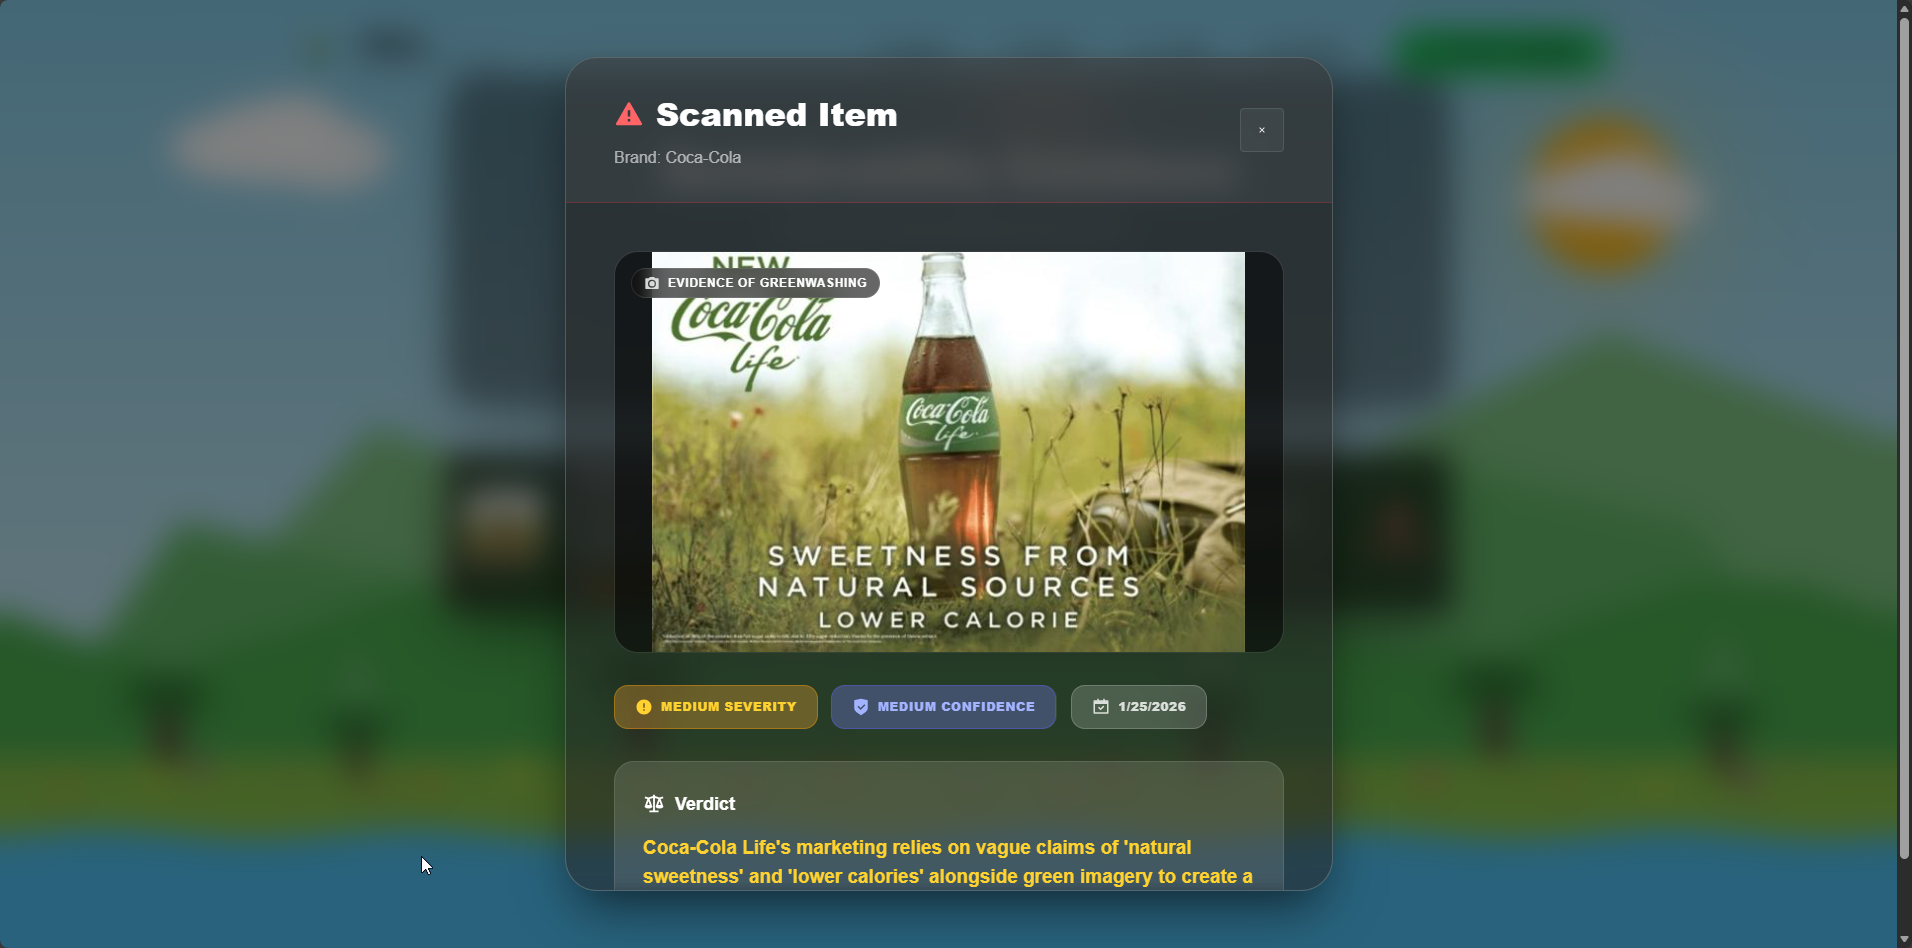Click the Scanned Item heading
Screen dimensions: 1912x948
tap(777, 115)
